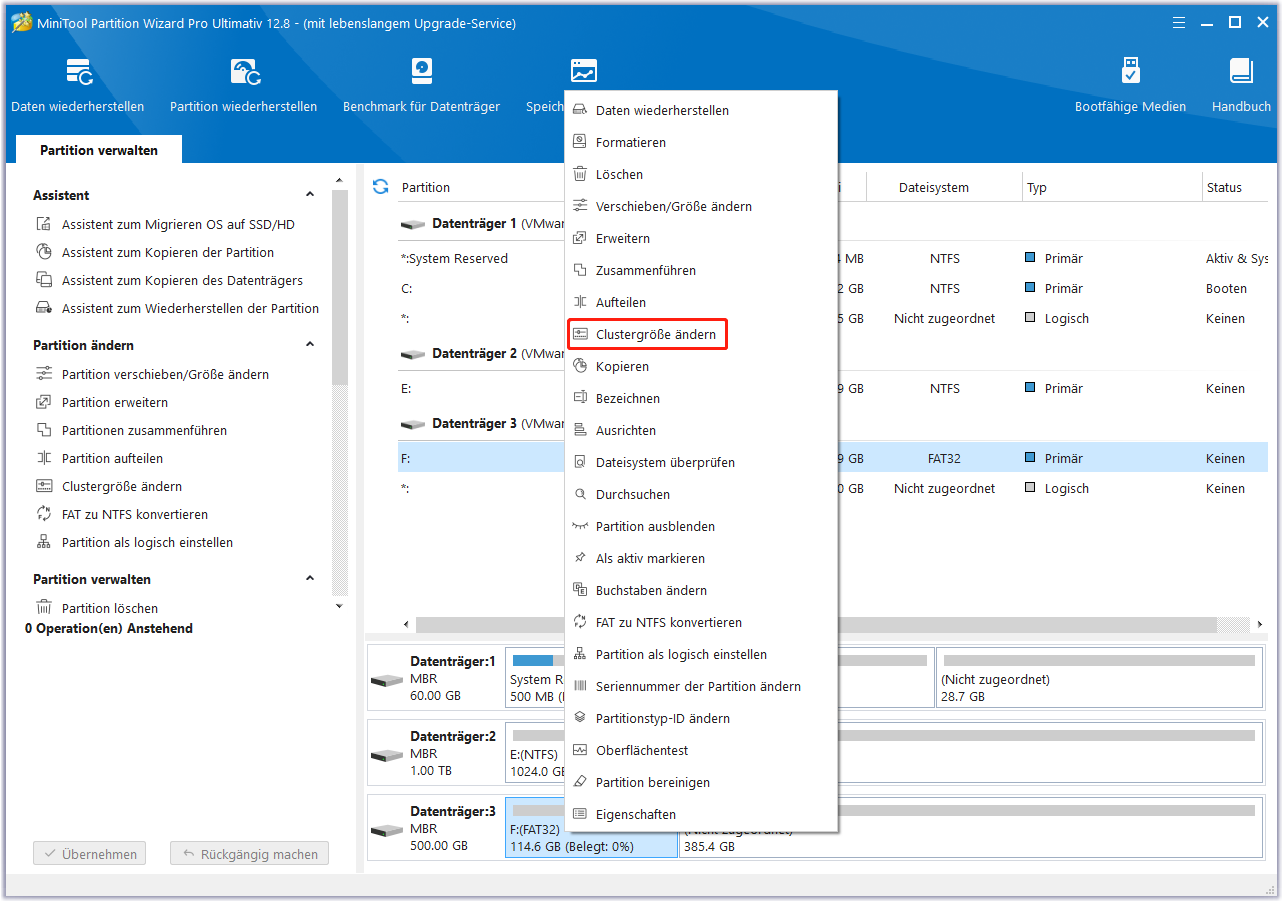The height and width of the screenshot is (901, 1282).
Task: Select the C: partition row
Action: [x=833, y=288]
